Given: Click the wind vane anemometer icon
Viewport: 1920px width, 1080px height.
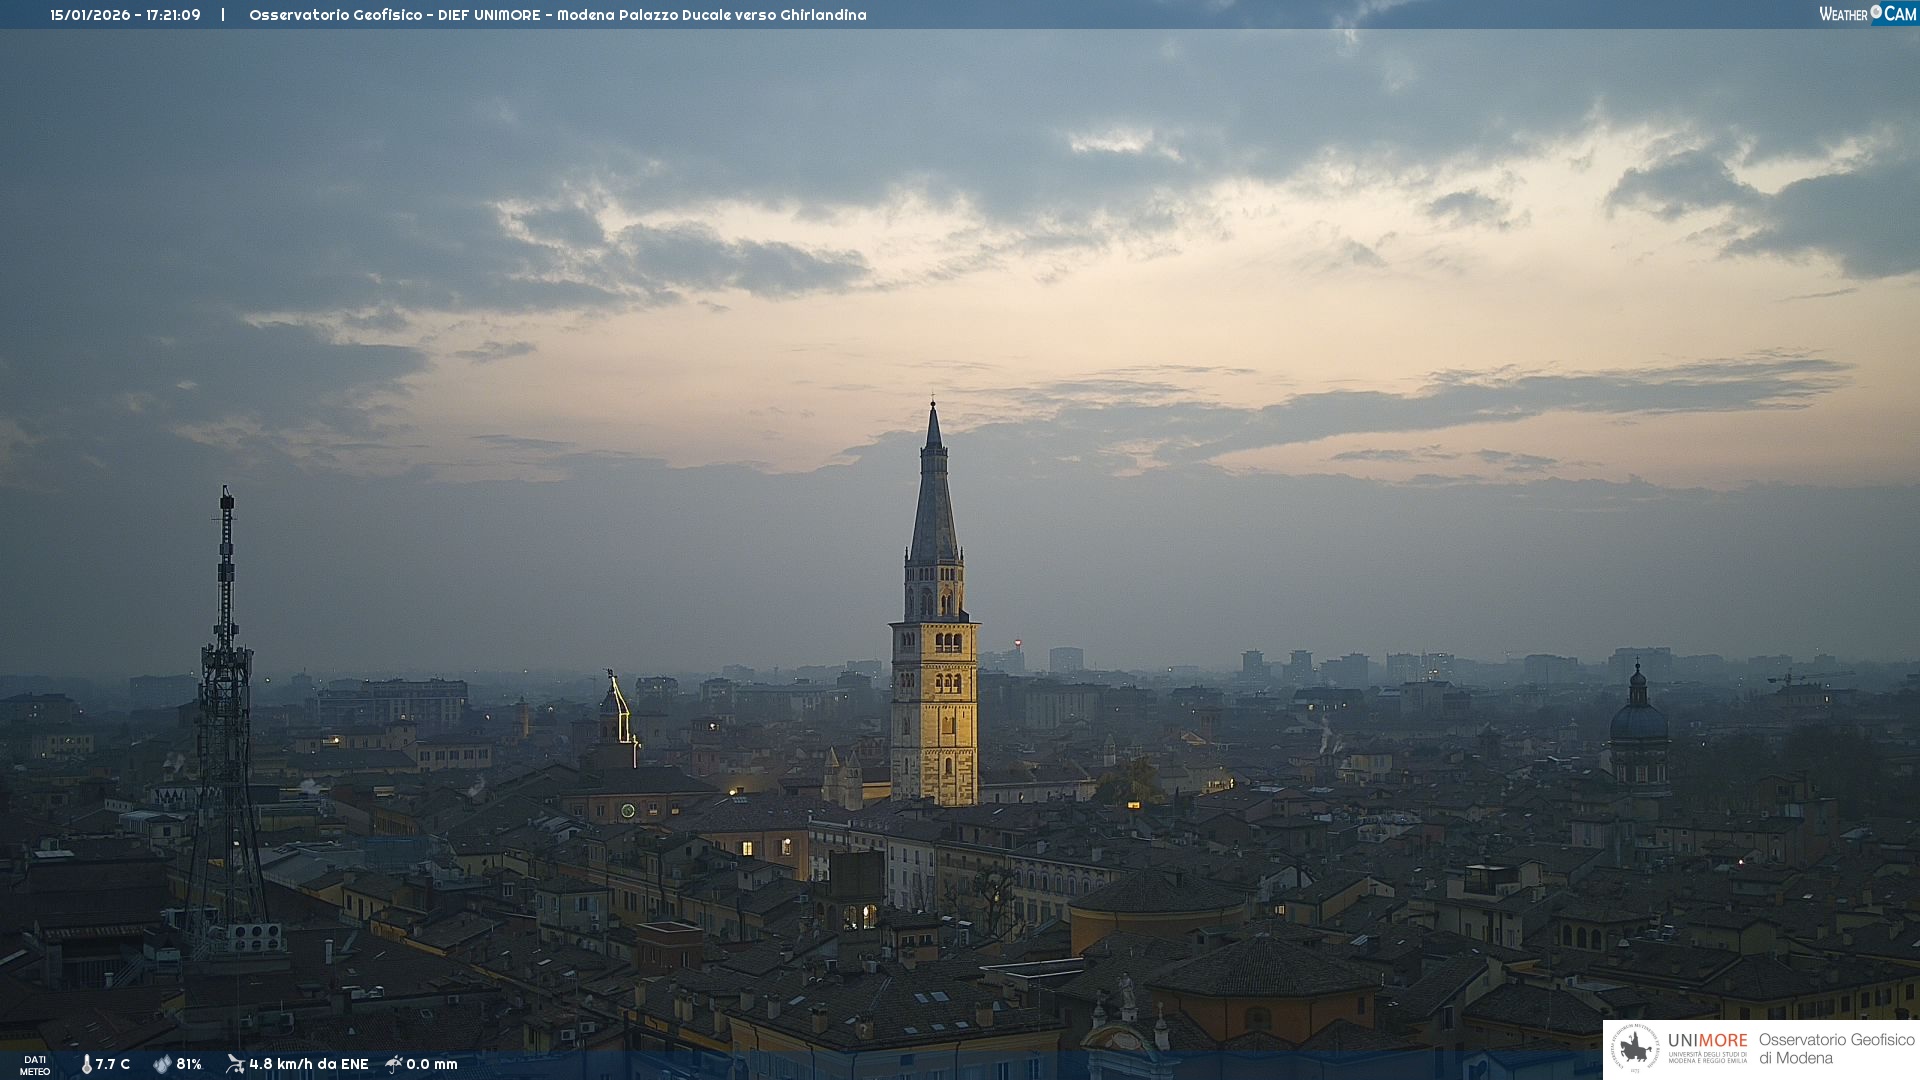Looking at the screenshot, I should [235, 1064].
